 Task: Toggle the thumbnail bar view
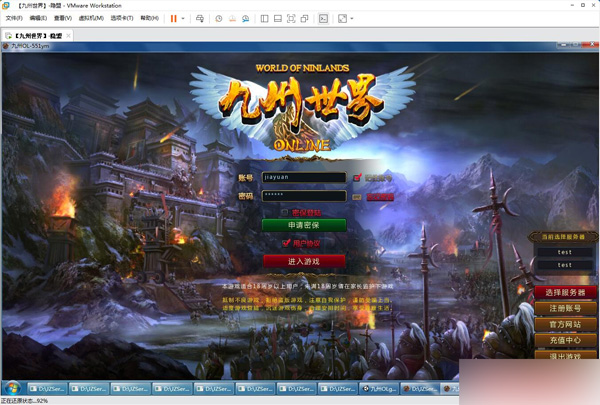278,18
